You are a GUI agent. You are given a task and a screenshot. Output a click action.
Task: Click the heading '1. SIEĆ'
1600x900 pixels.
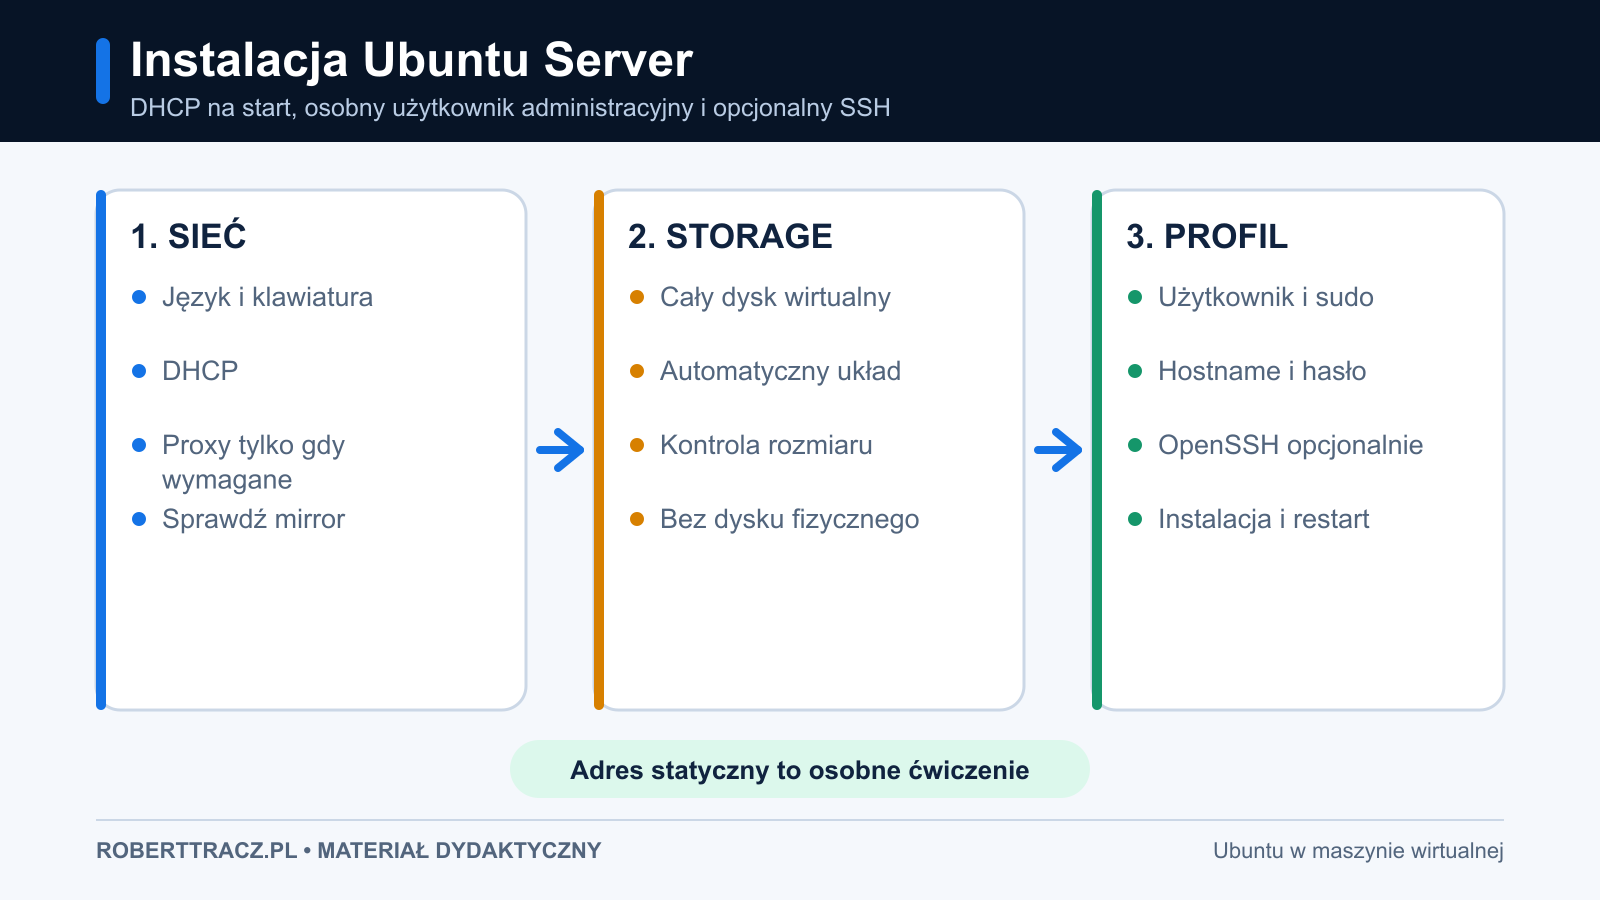click(x=188, y=236)
